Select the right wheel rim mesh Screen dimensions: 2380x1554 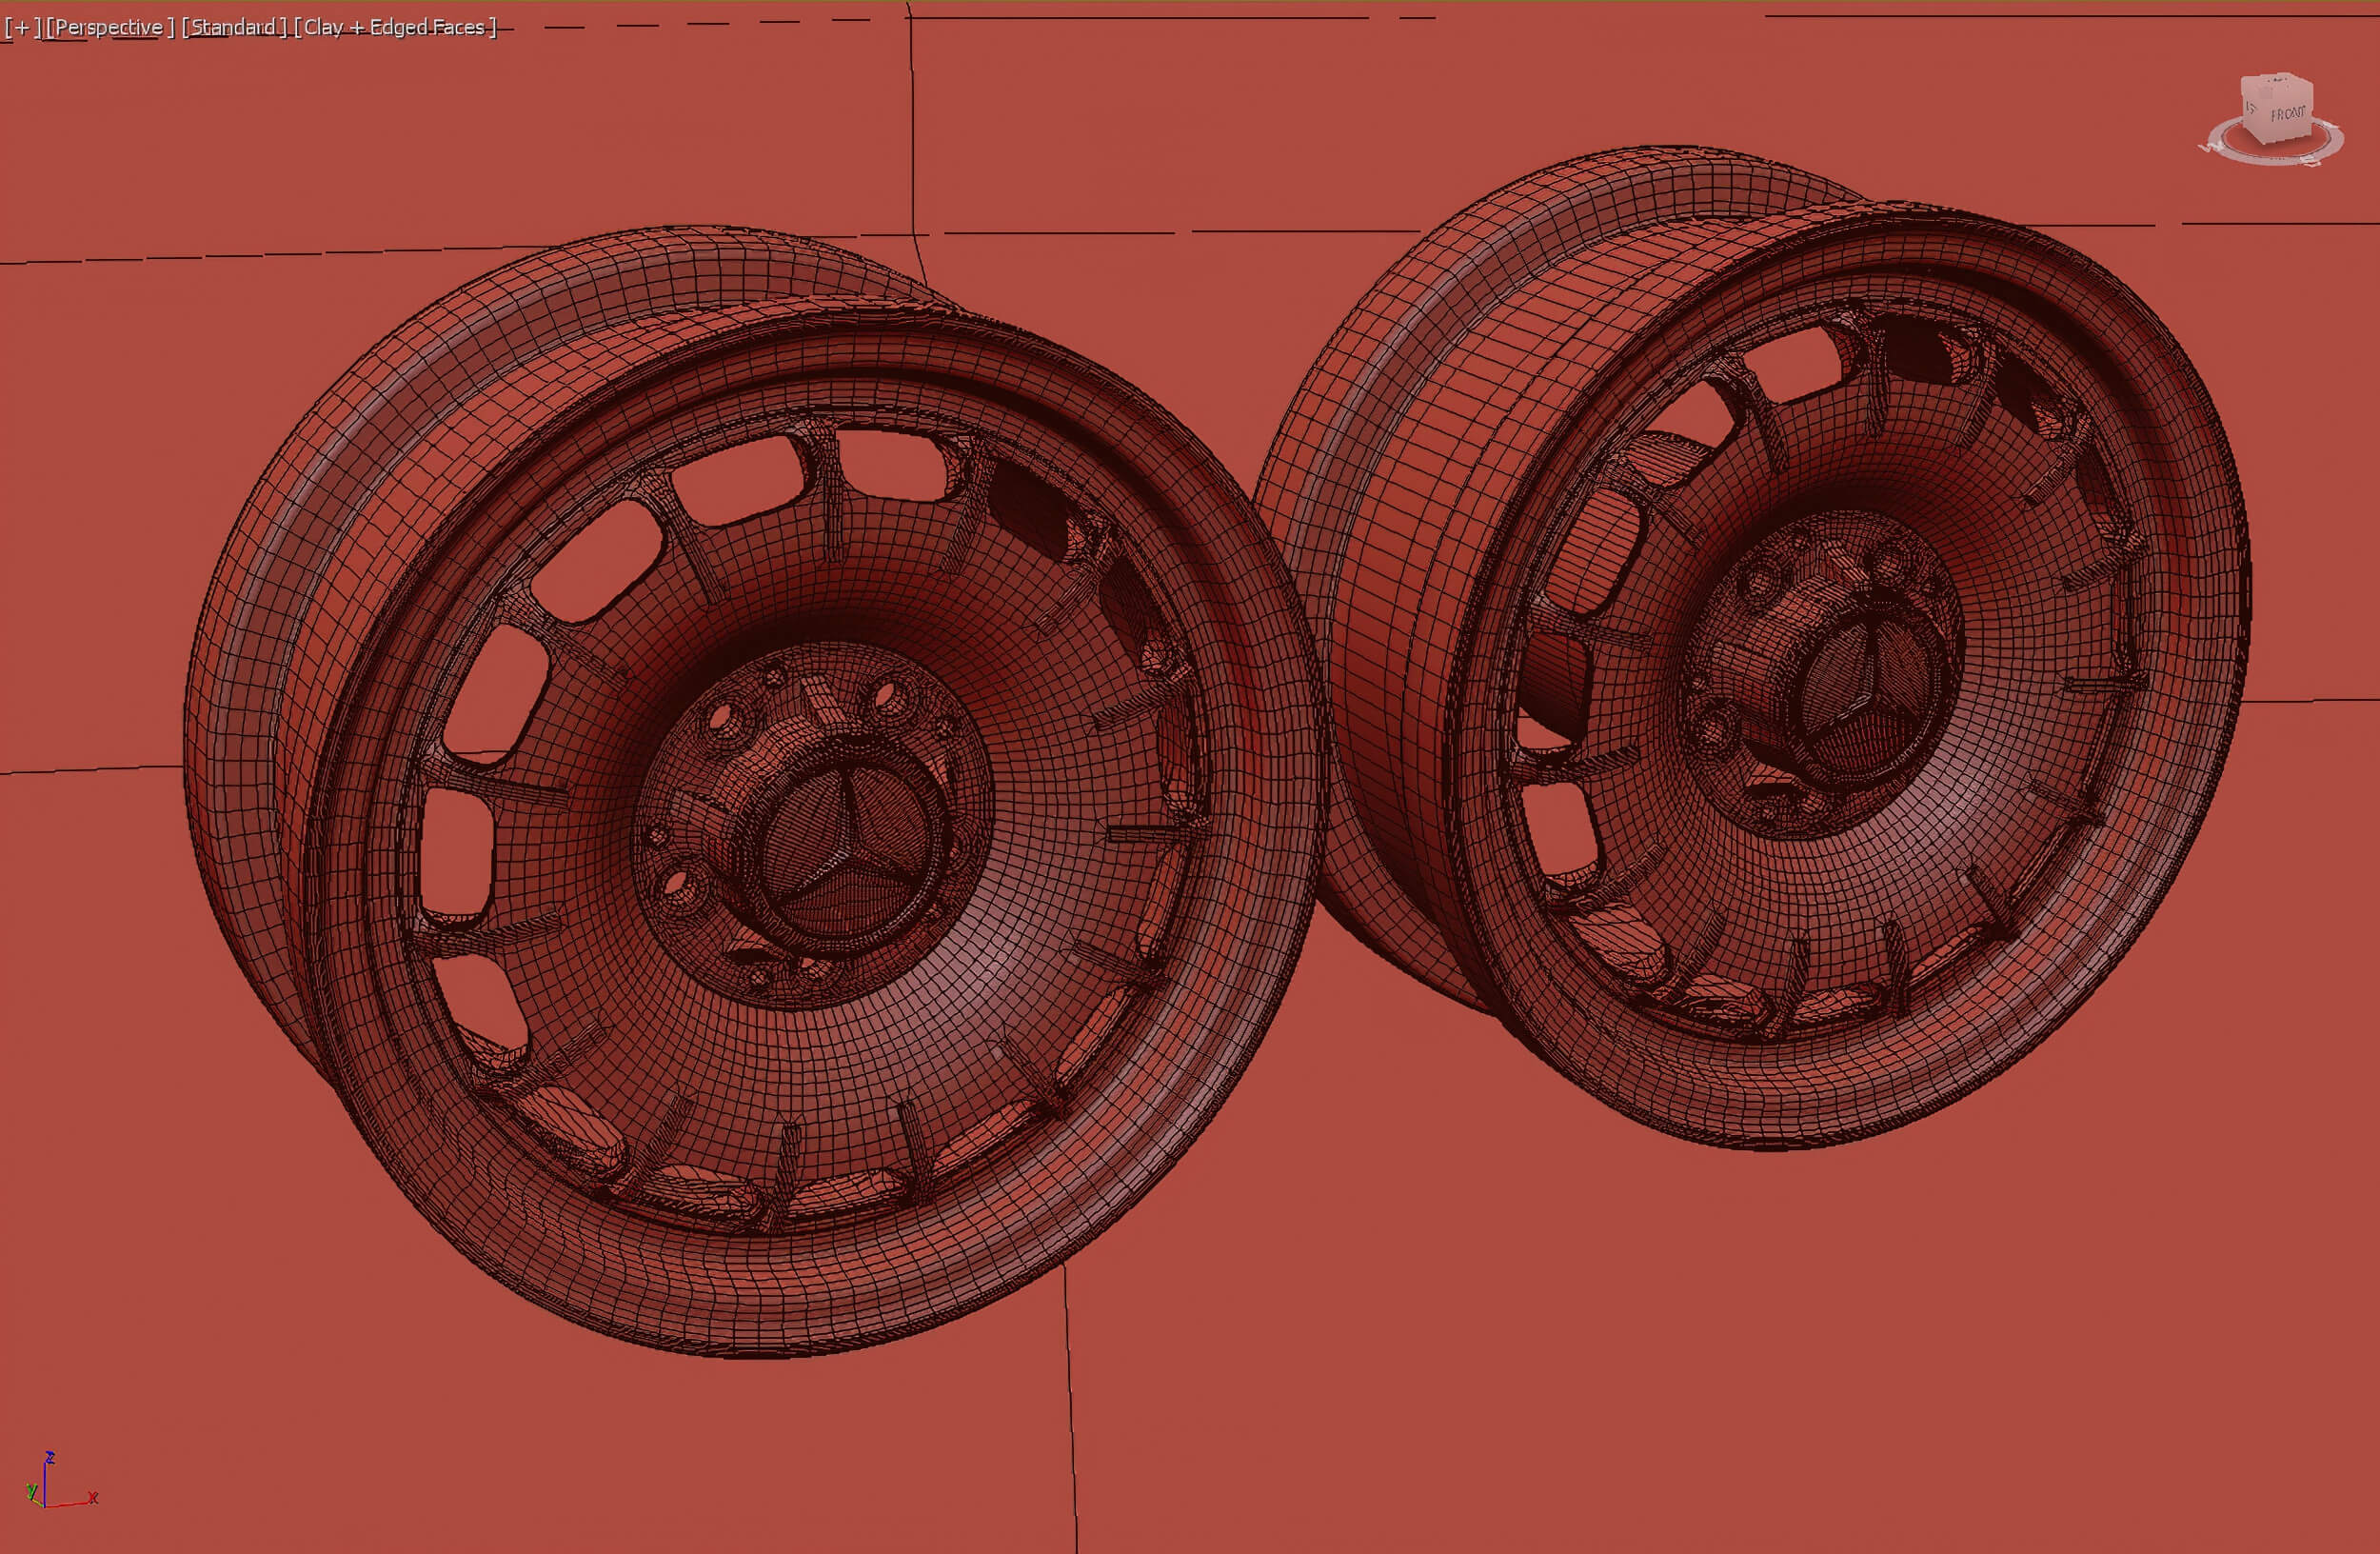[1752, 648]
